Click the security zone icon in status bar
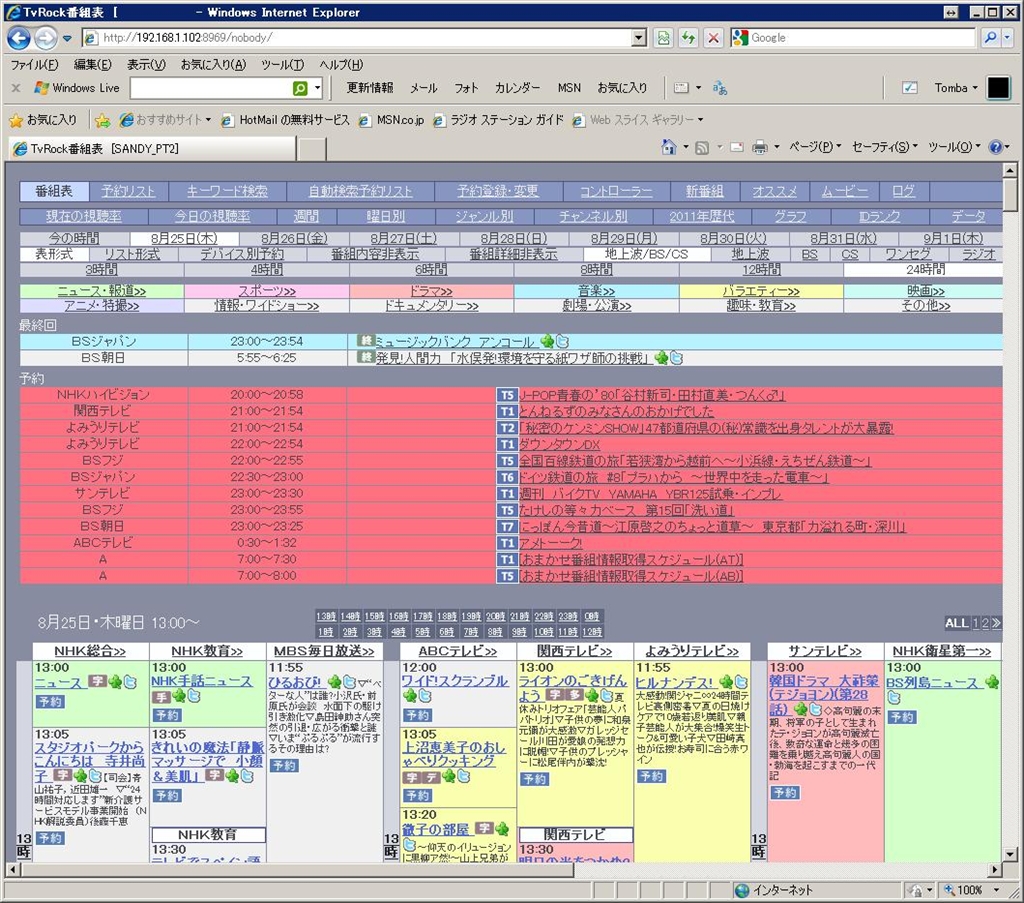This screenshot has width=1024, height=903. [742, 891]
